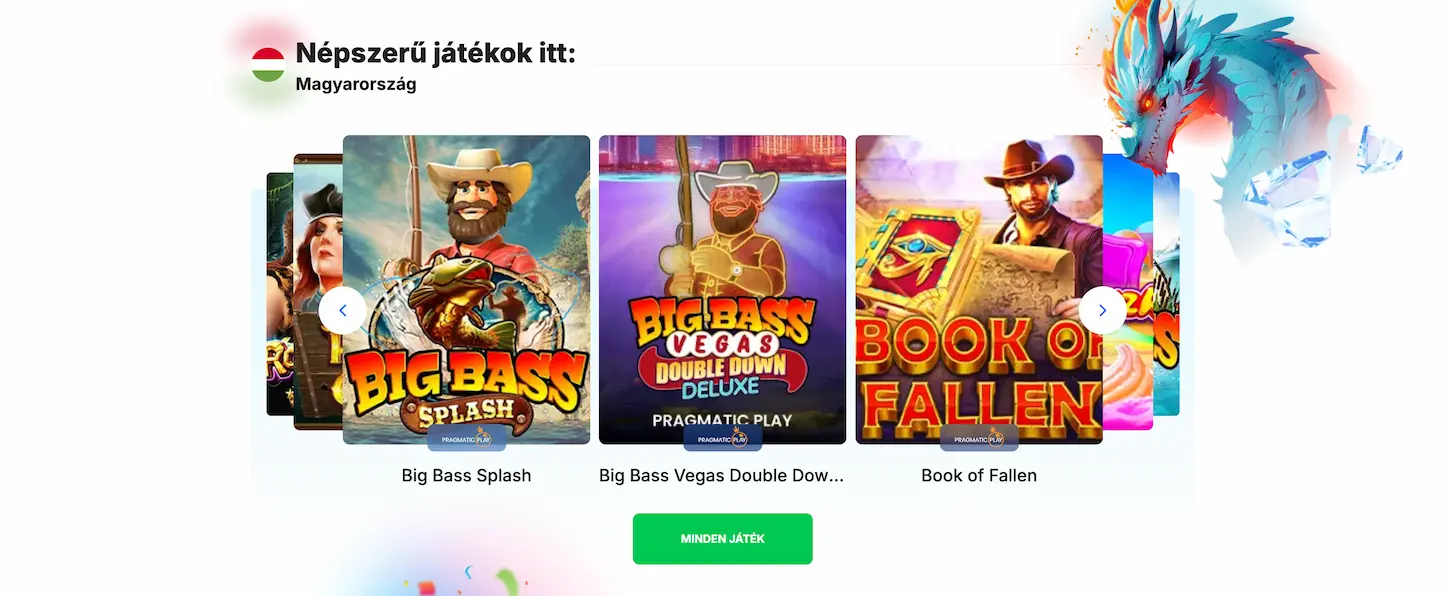Open the Book of Fallen game thumbnail
The width and height of the screenshot is (1450, 596).
[979, 290]
